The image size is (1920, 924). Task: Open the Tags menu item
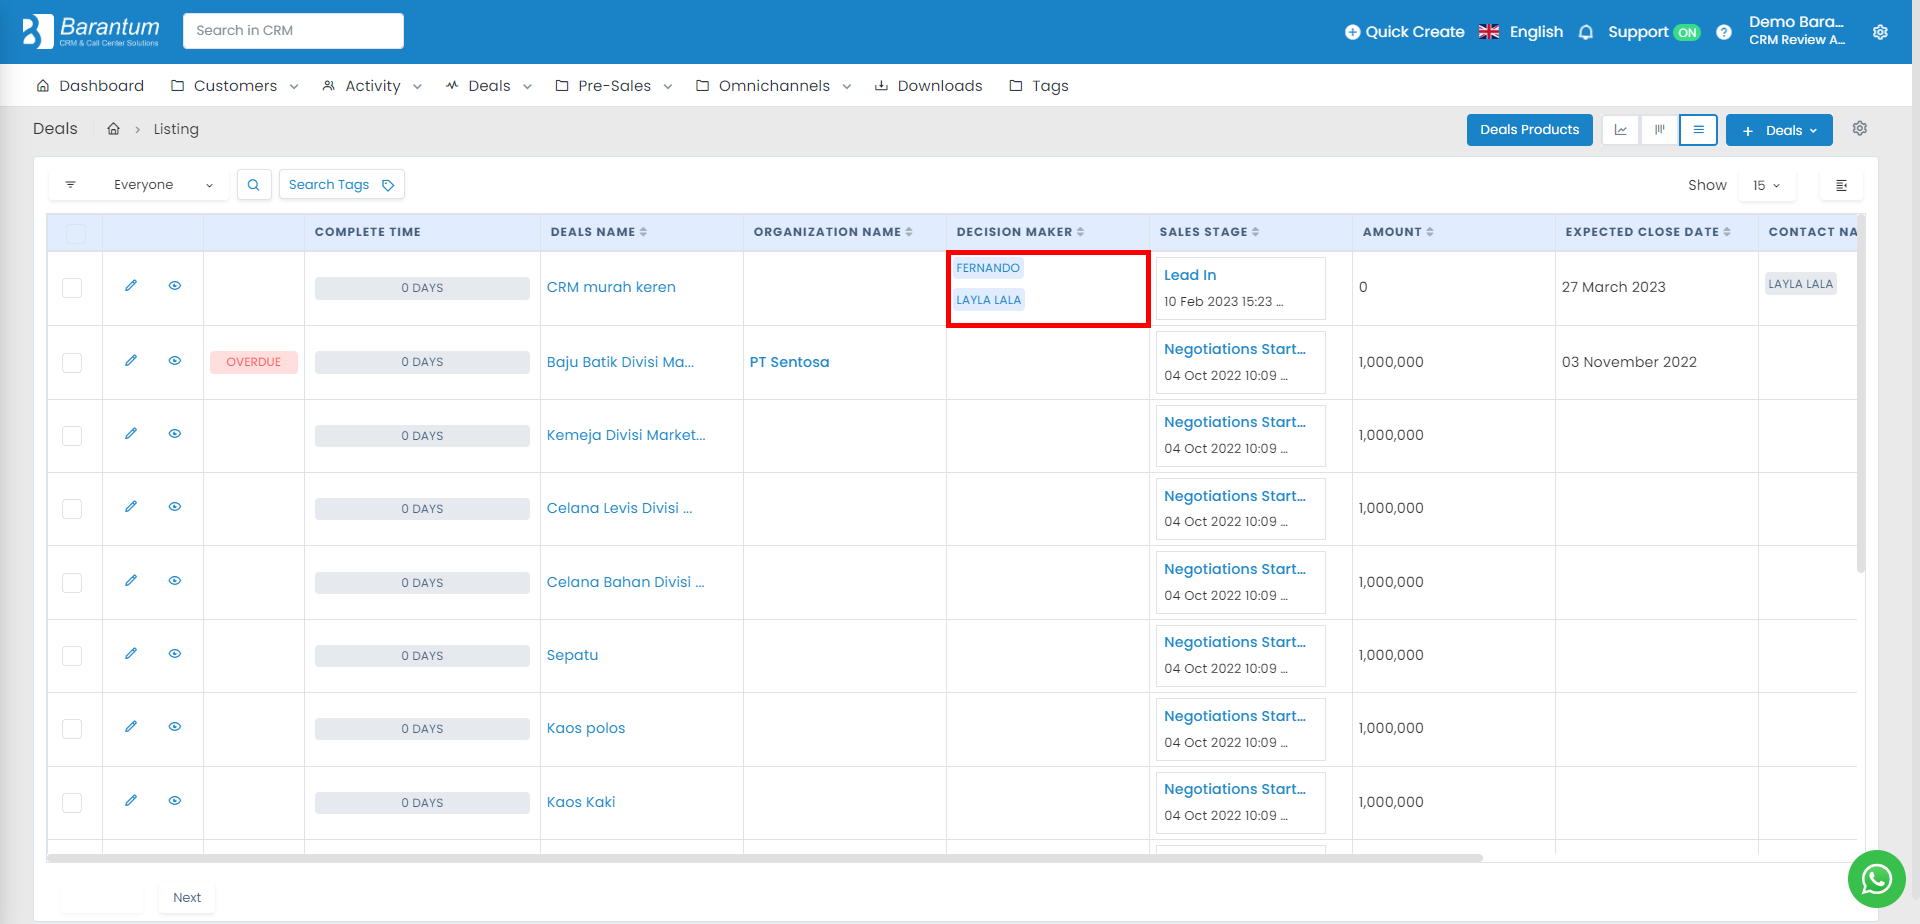(x=1039, y=86)
